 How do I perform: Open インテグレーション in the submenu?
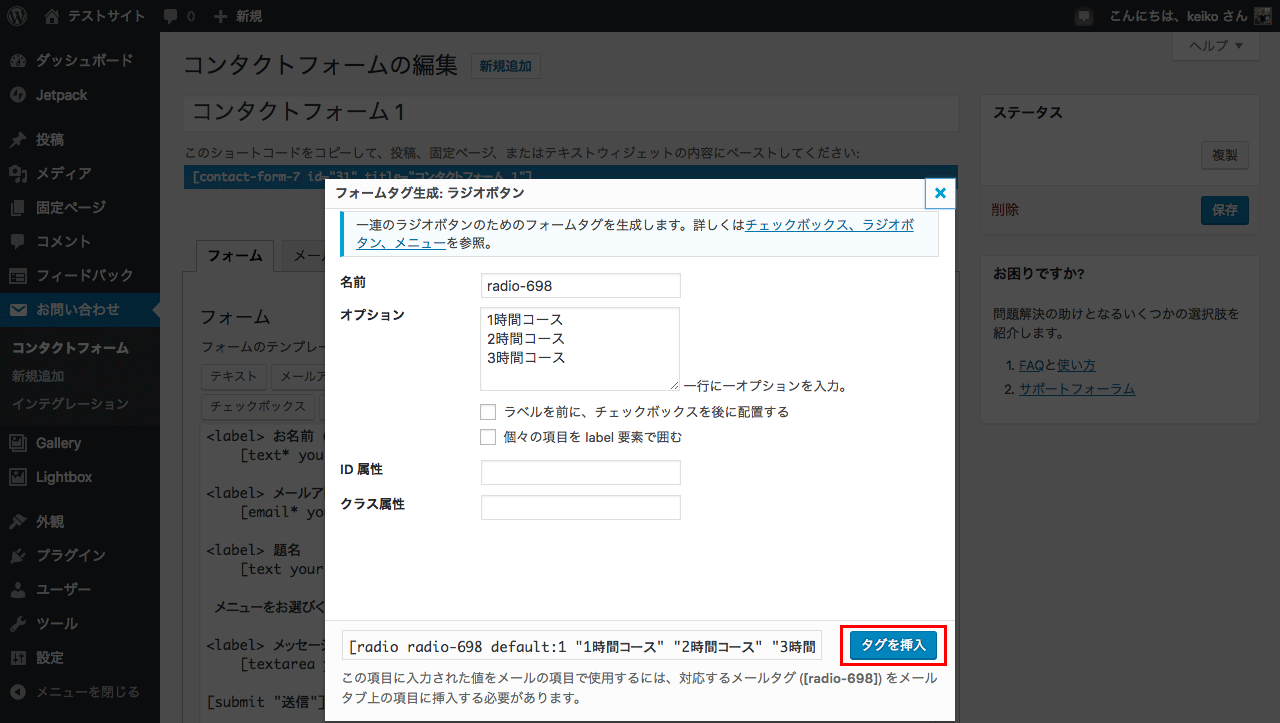click(x=70, y=404)
